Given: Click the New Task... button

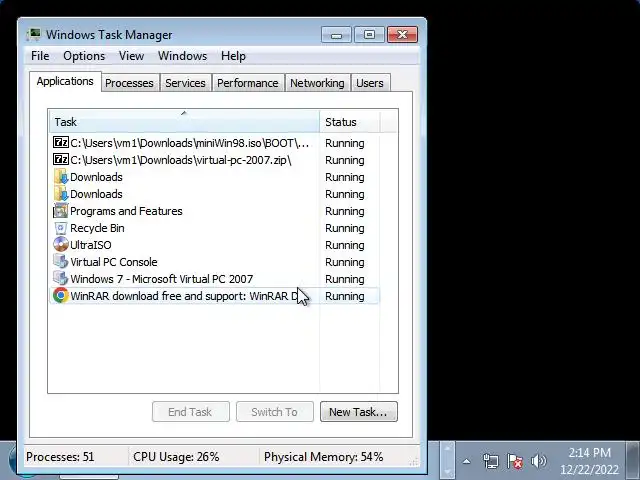Looking at the screenshot, I should point(359,412).
